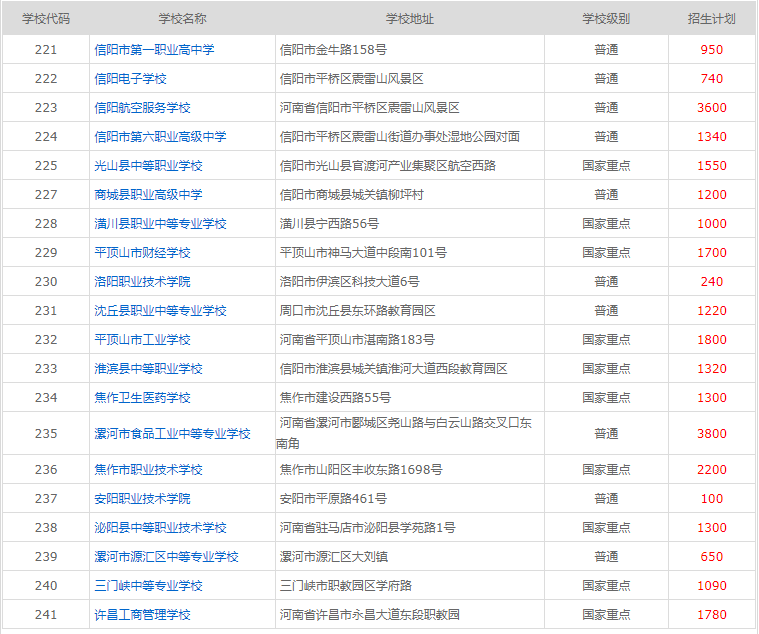Open the 商城县职业高级中学 link
Viewport: 759px width, 634px height.
tap(148, 194)
